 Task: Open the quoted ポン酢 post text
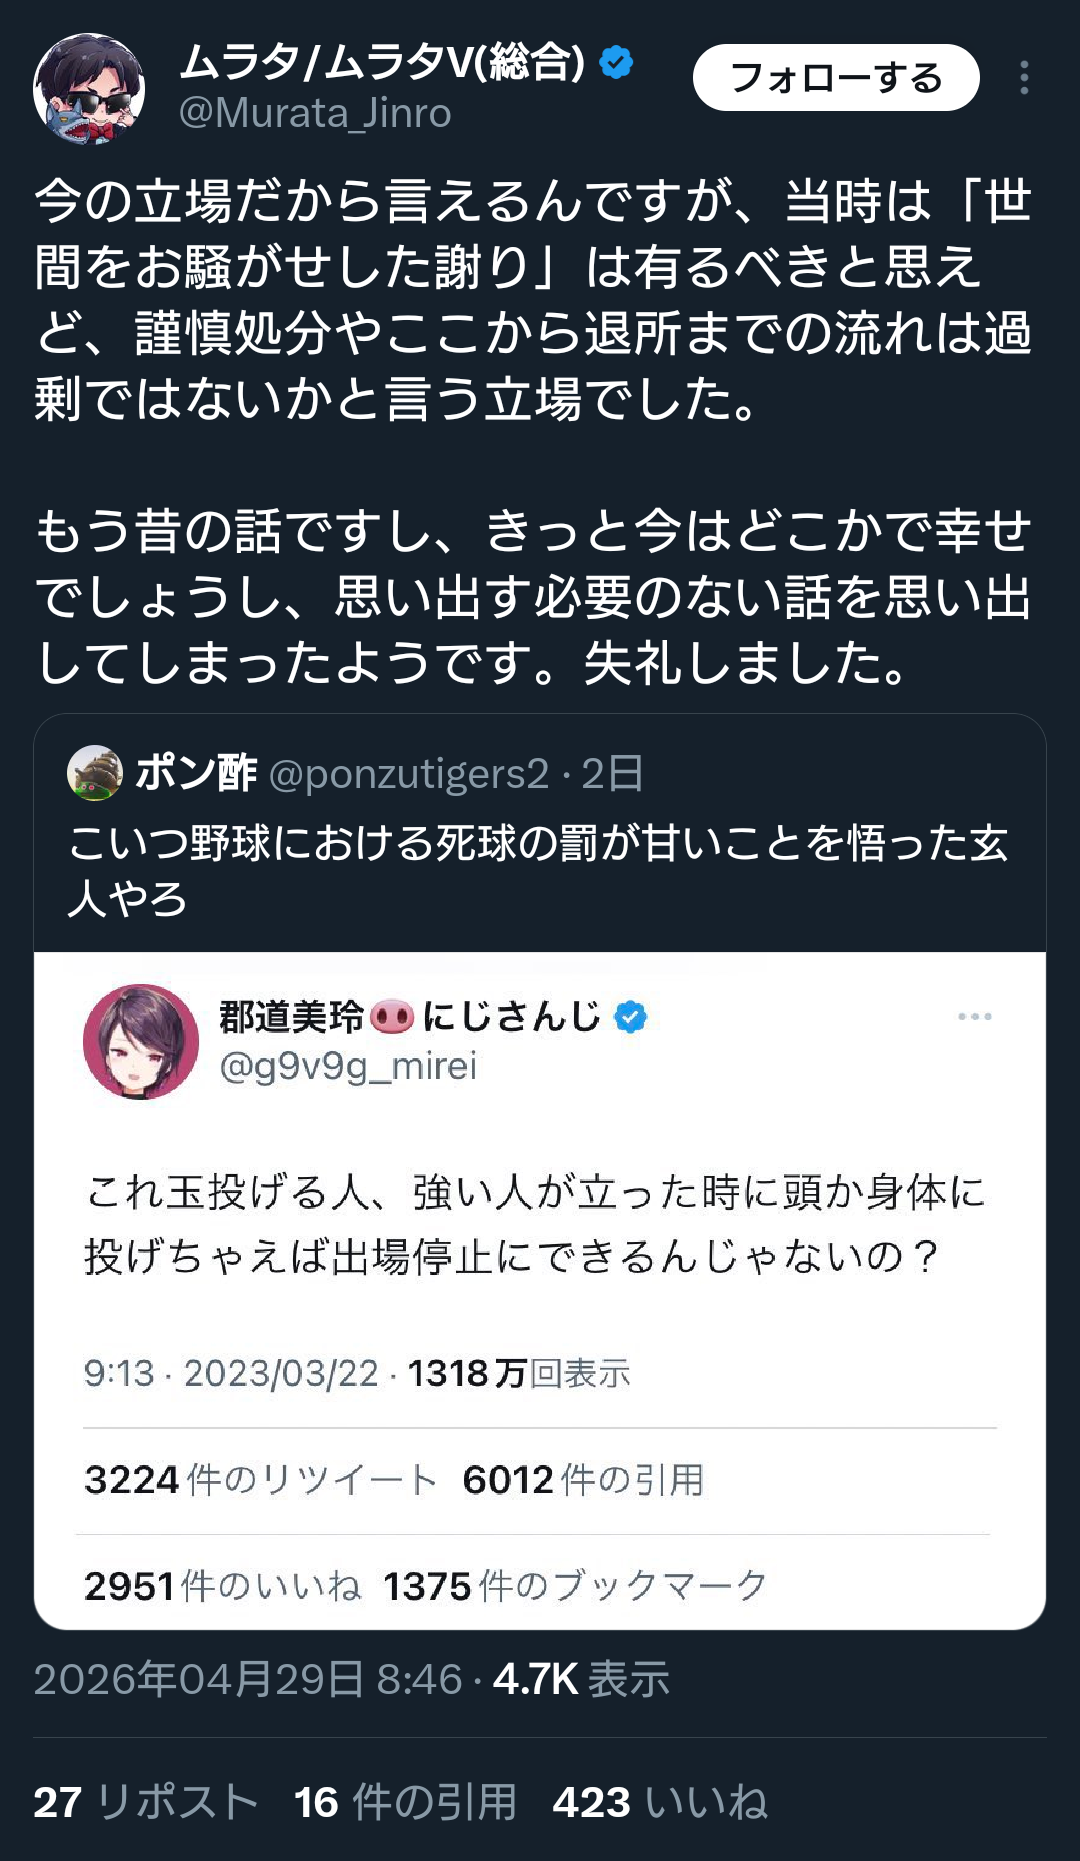[x=537, y=870]
